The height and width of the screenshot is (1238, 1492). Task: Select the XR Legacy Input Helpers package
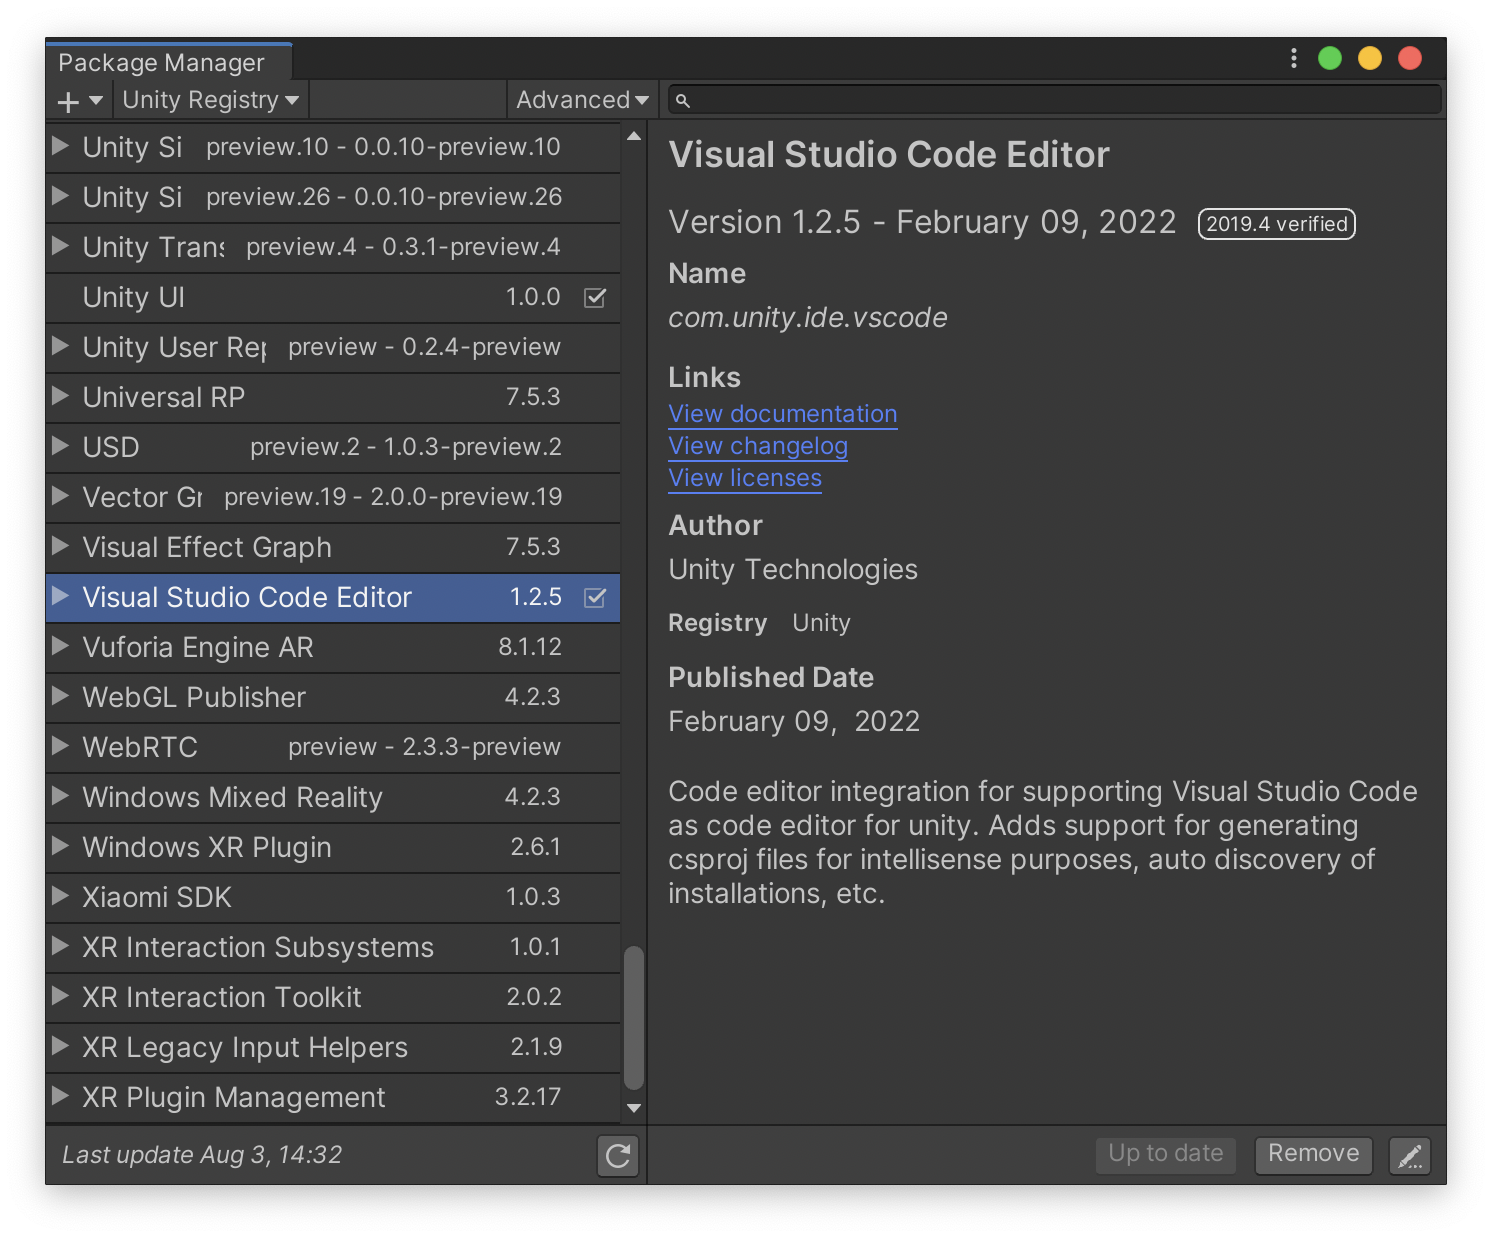[333, 1048]
